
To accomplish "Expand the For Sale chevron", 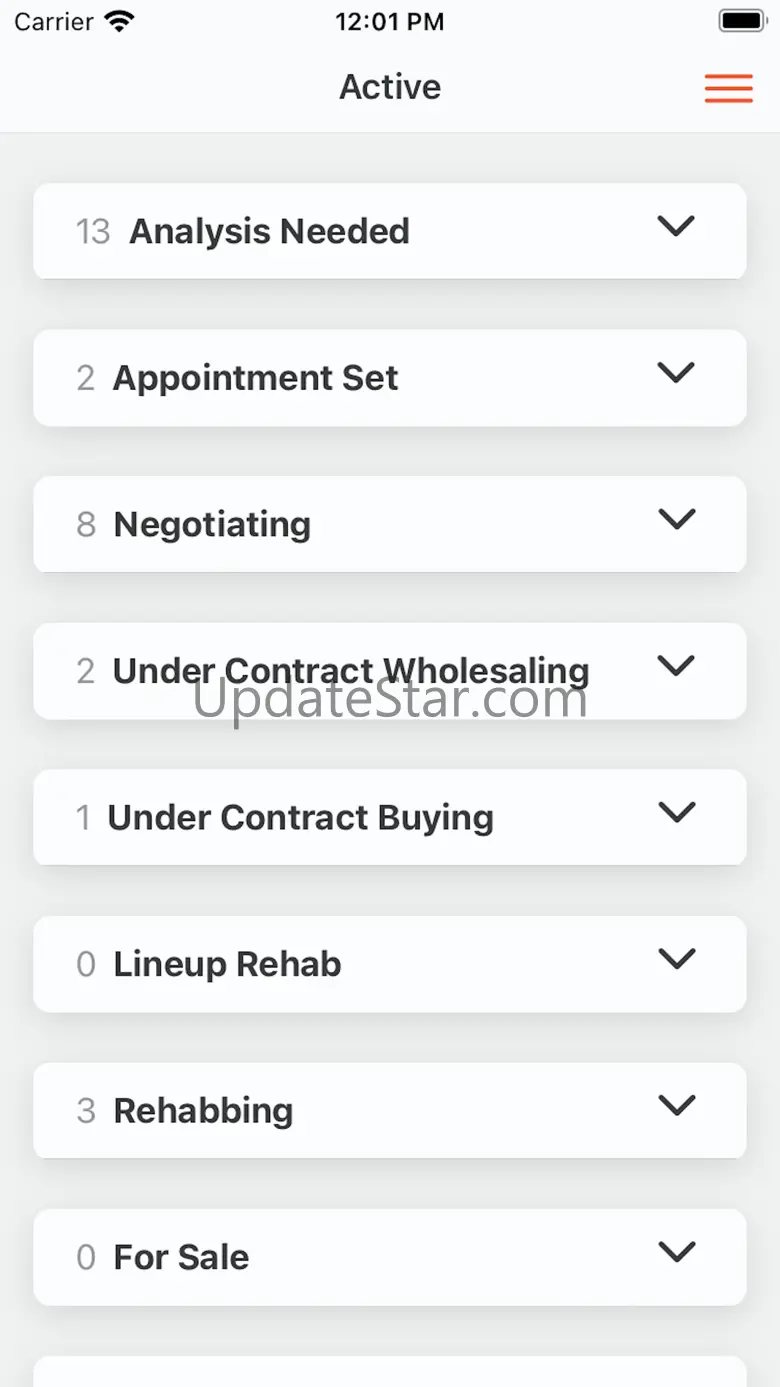I will coord(676,1252).
